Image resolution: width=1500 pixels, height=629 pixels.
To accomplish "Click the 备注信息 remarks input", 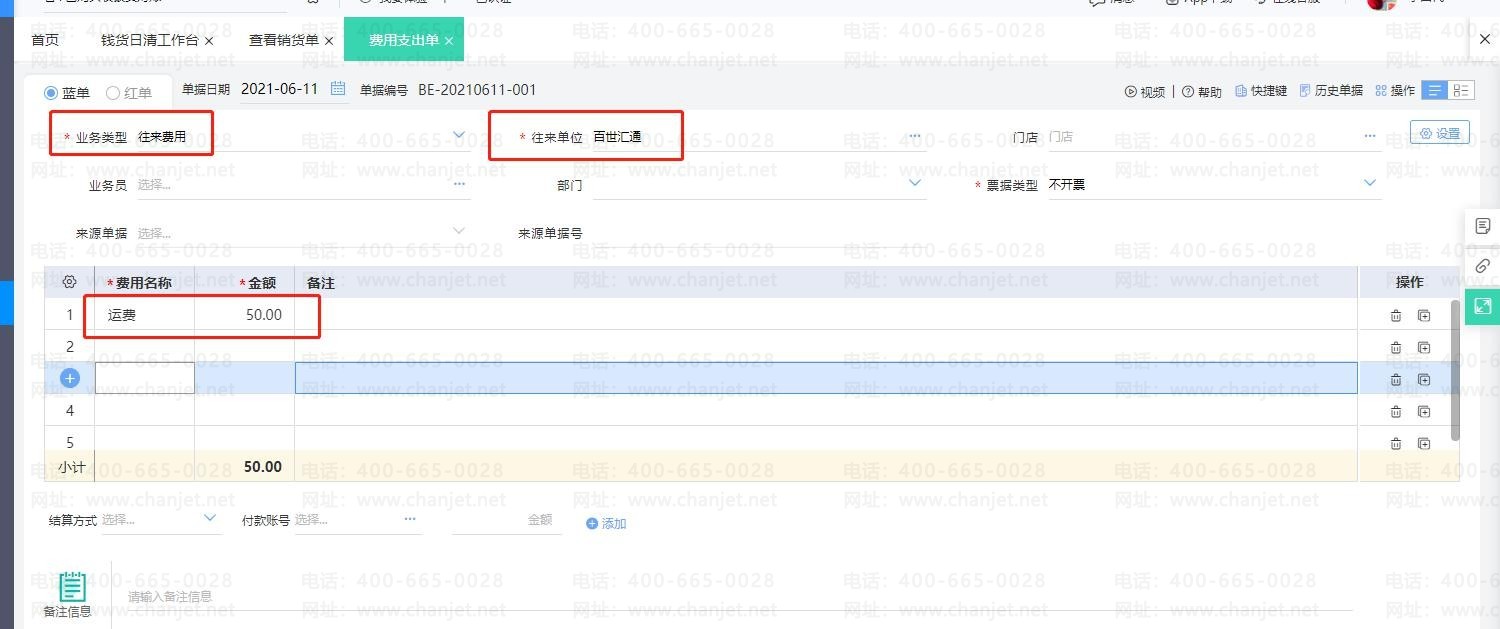I will point(740,597).
